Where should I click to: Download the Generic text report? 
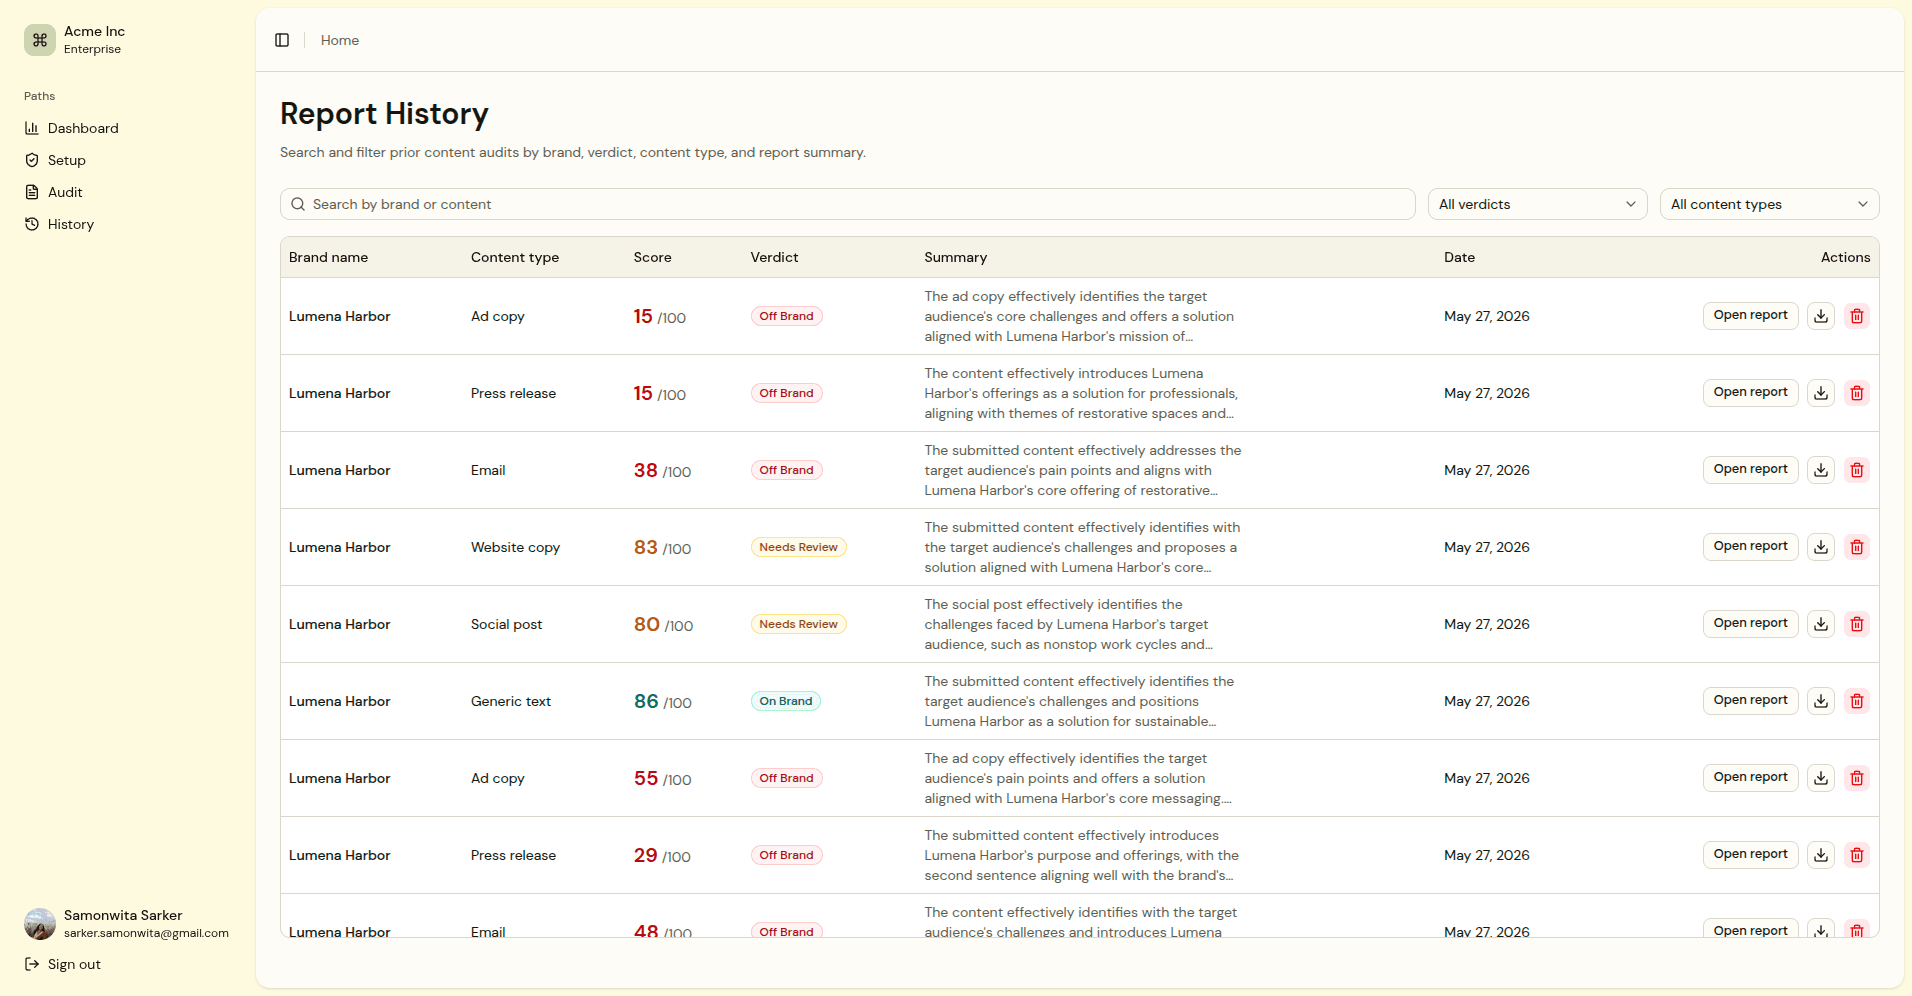(x=1821, y=701)
